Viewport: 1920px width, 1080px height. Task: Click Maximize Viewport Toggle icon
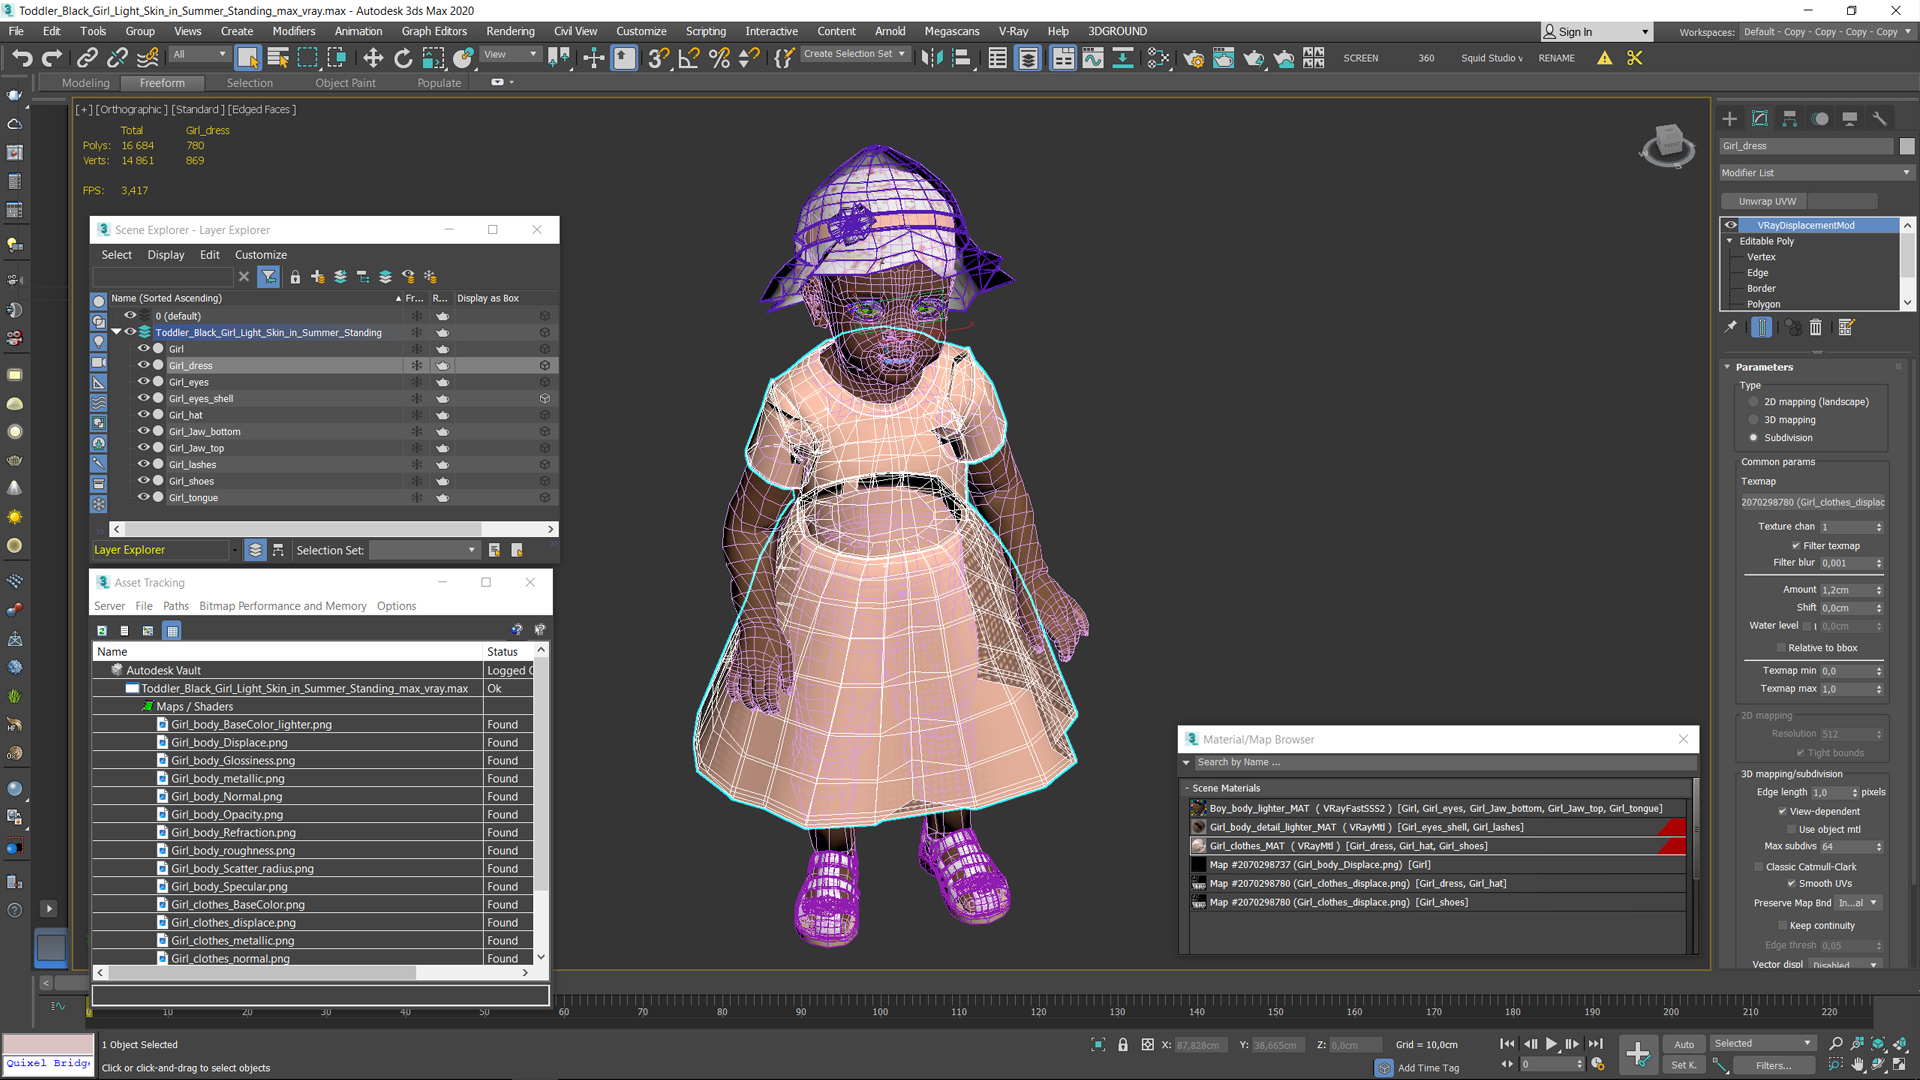pyautogui.click(x=1899, y=1065)
